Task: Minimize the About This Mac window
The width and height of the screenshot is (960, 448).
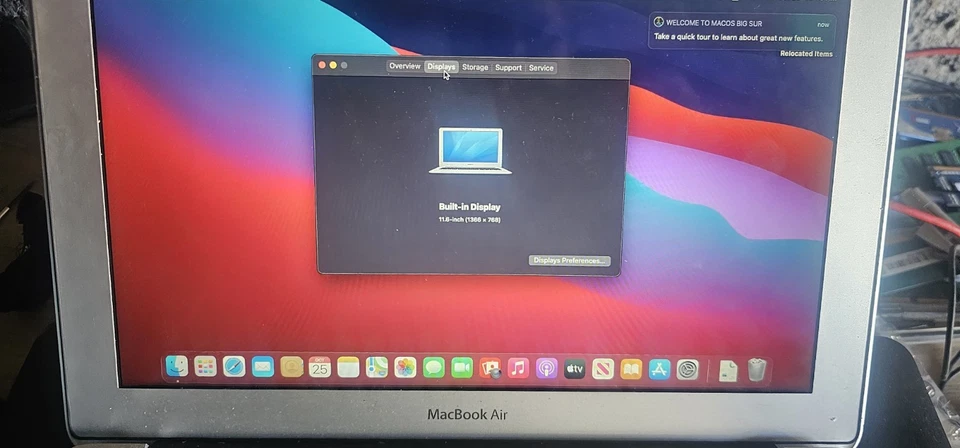Action: 333,65
